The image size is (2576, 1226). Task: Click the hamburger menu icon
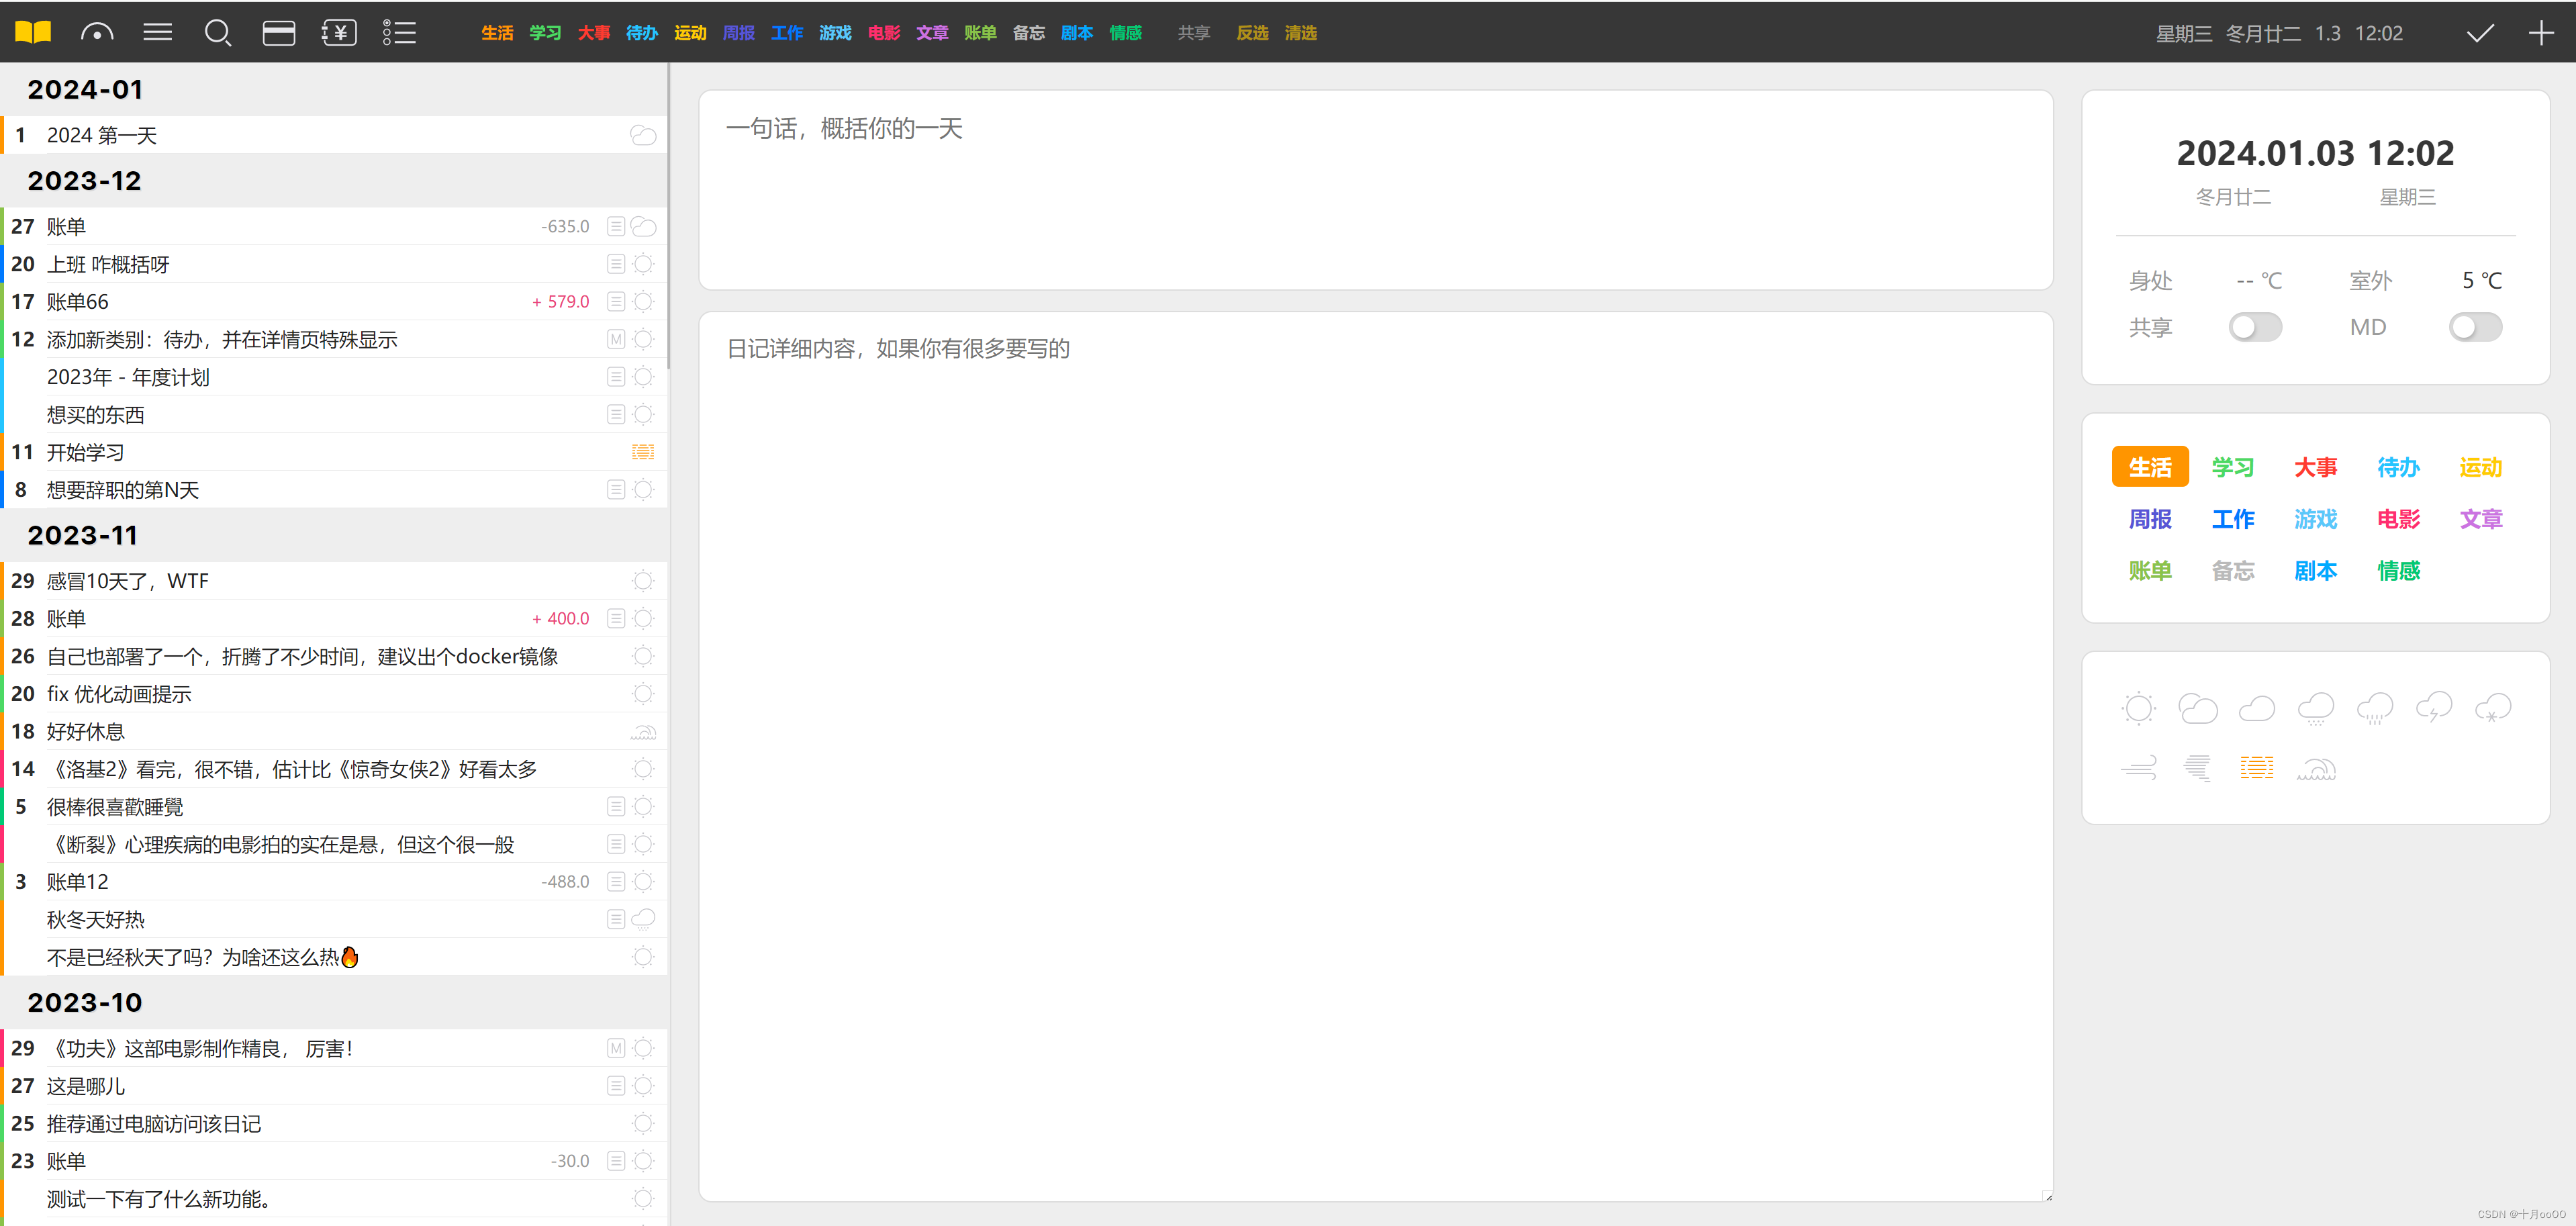pos(157,32)
